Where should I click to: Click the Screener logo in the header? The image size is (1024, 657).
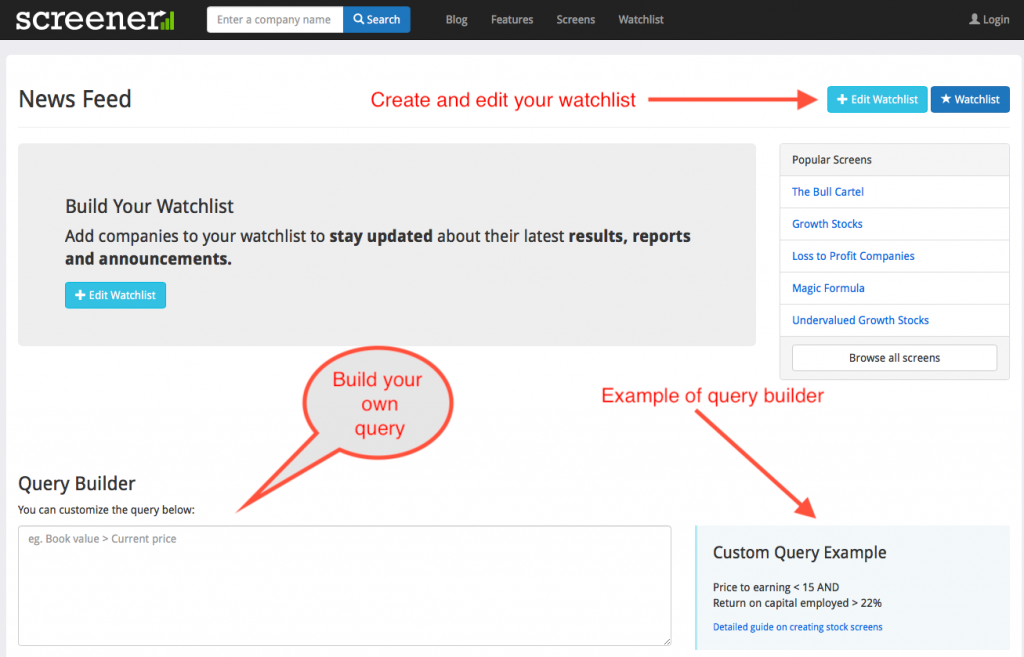[x=95, y=19]
